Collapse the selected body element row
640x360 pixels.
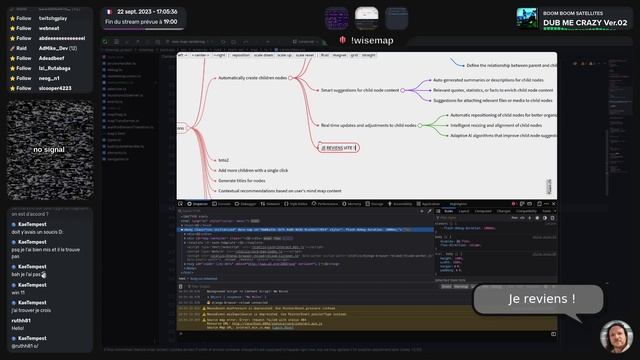coord(182,230)
